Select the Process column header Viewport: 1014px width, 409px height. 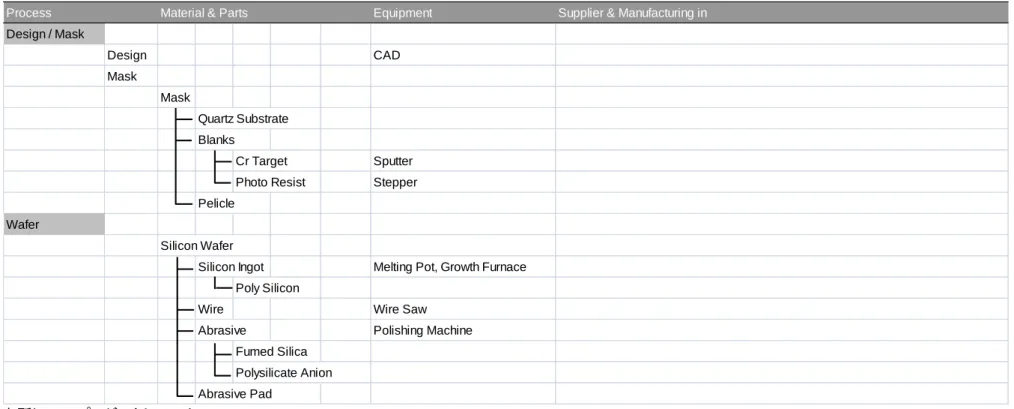coord(28,13)
